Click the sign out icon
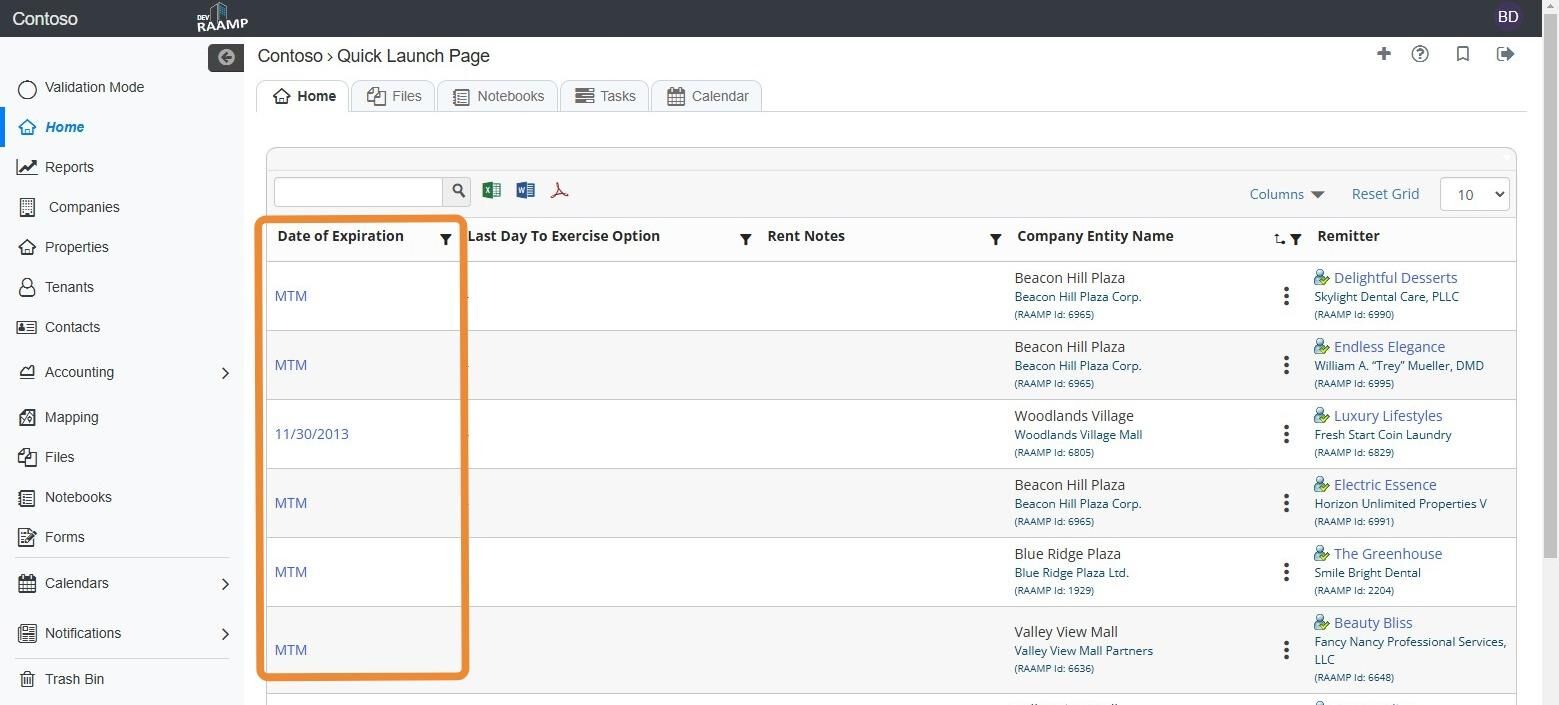1559x705 pixels. [x=1505, y=54]
